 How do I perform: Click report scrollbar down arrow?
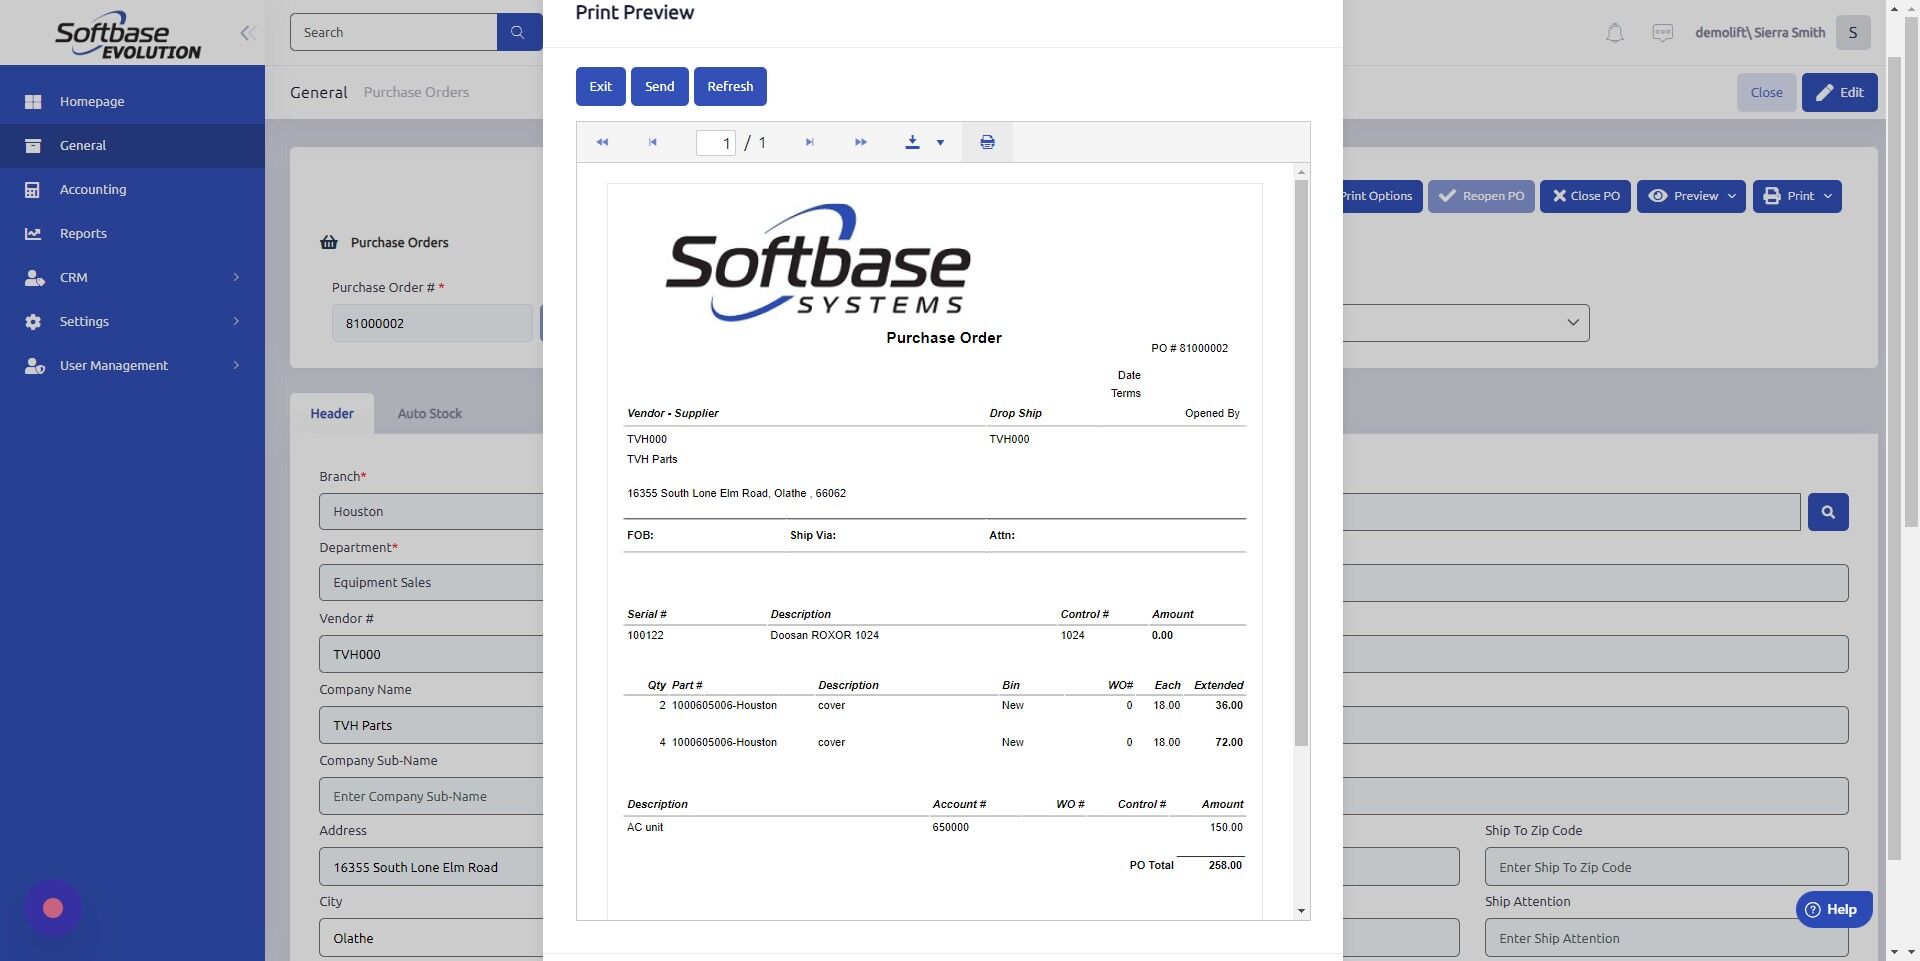pyautogui.click(x=1301, y=911)
